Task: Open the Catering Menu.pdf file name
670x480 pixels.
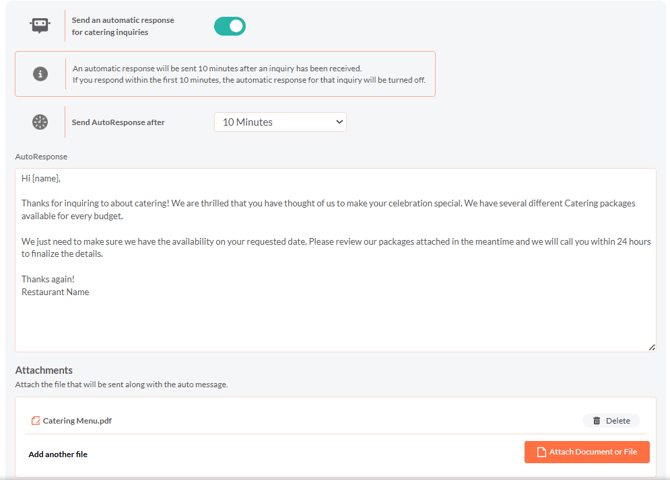Action: 77,421
